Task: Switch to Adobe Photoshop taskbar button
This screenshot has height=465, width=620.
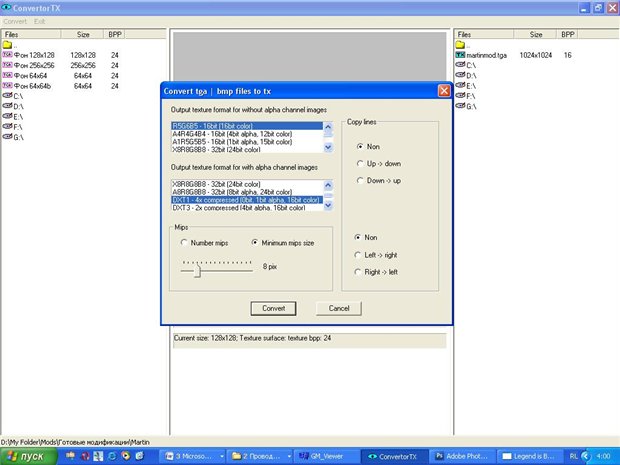Action: (x=461, y=456)
